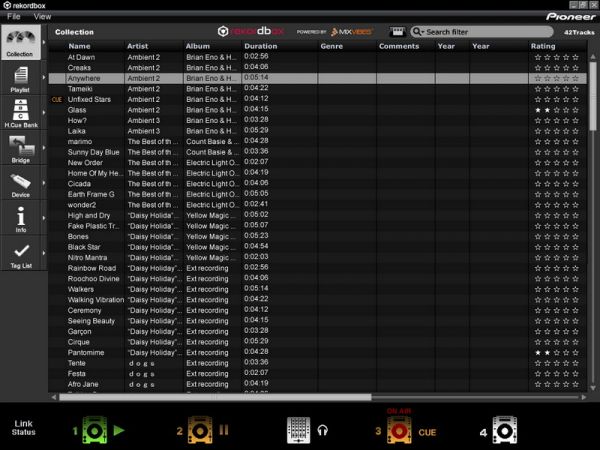600x450 pixels.
Task: Set rating stars for Glass track
Action: (557, 110)
